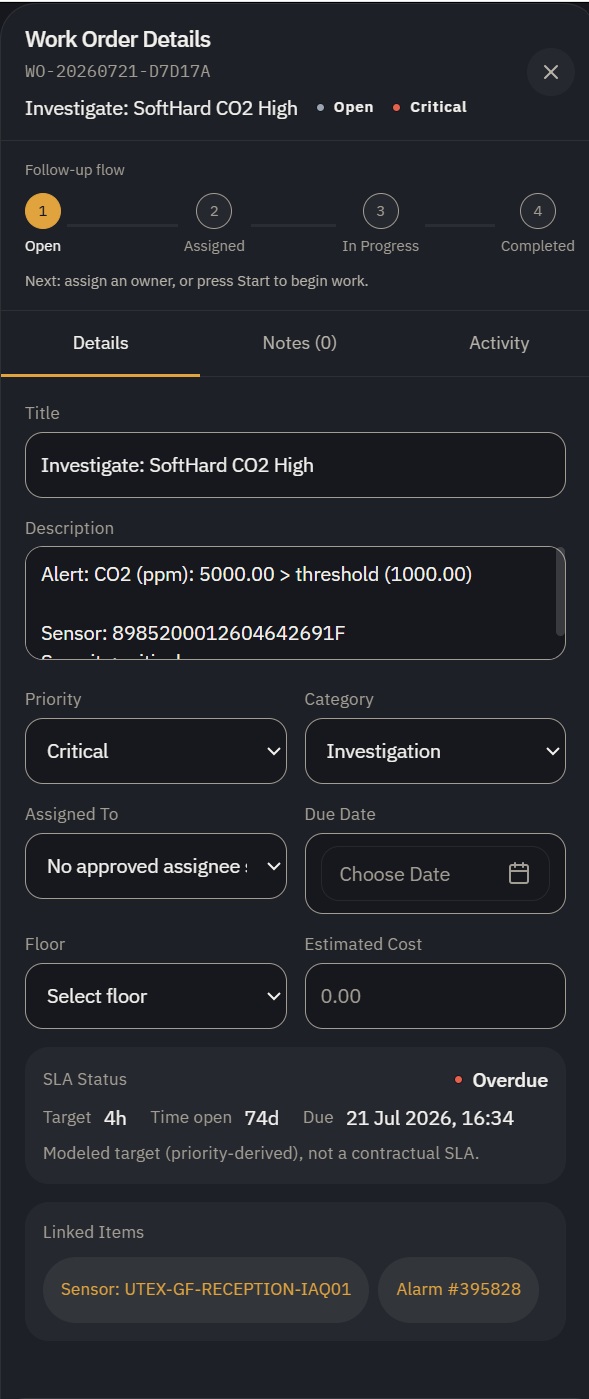Click the header title 'Investigate: SoftHard CO2 High'
Screen dimensions: 589x1399
click(161, 108)
